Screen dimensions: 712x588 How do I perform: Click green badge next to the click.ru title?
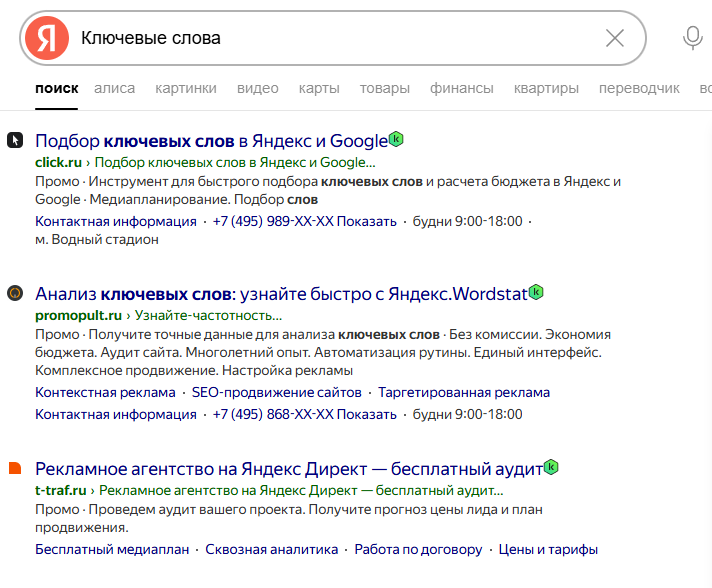(x=396, y=138)
